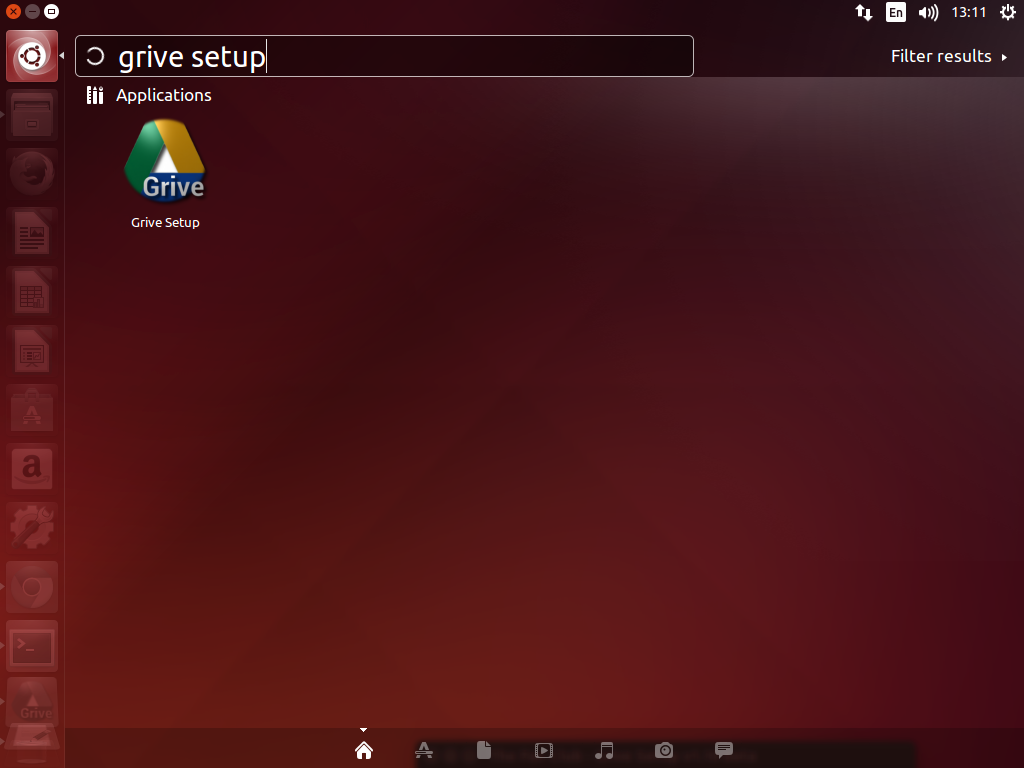Click the Dash search field
1024x768 pixels.
pyautogui.click(x=384, y=56)
